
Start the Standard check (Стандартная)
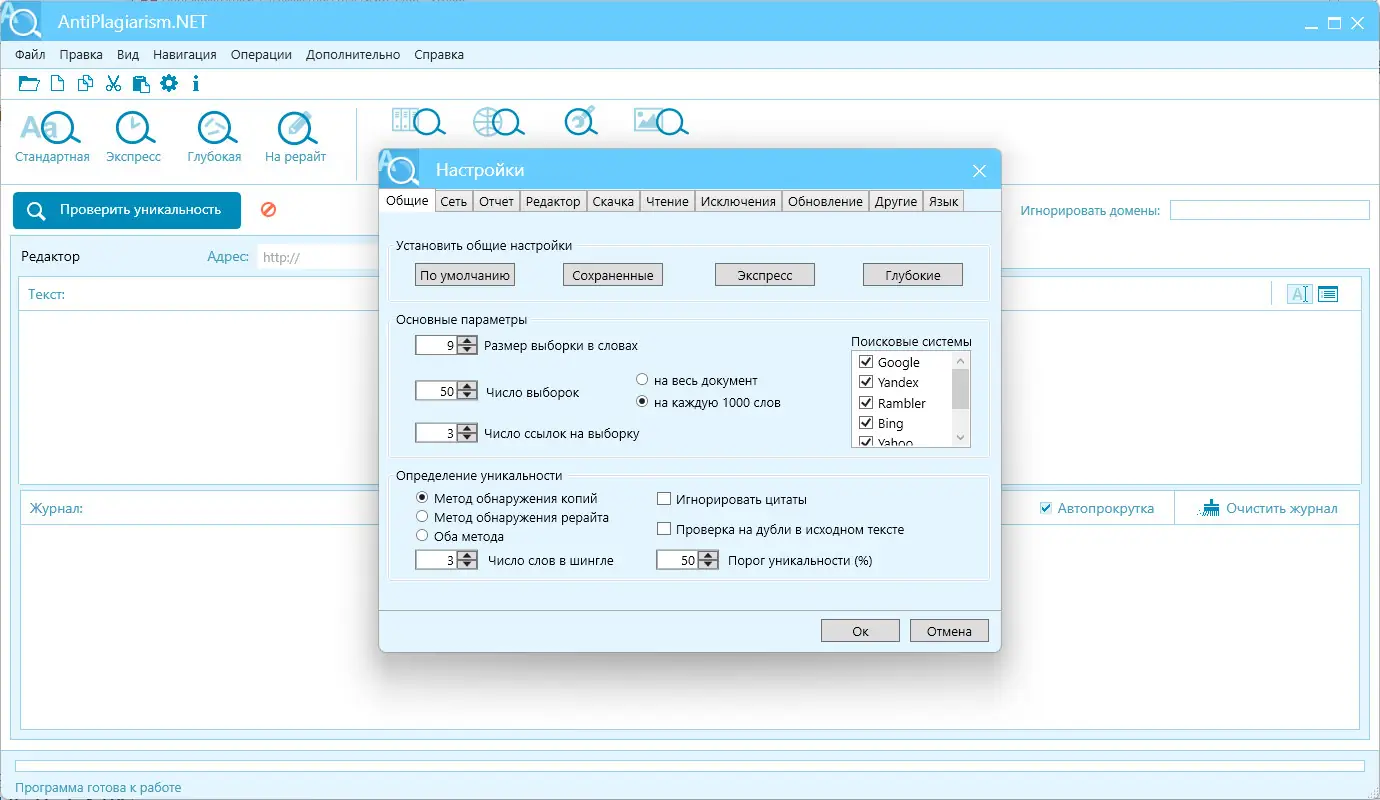52,137
